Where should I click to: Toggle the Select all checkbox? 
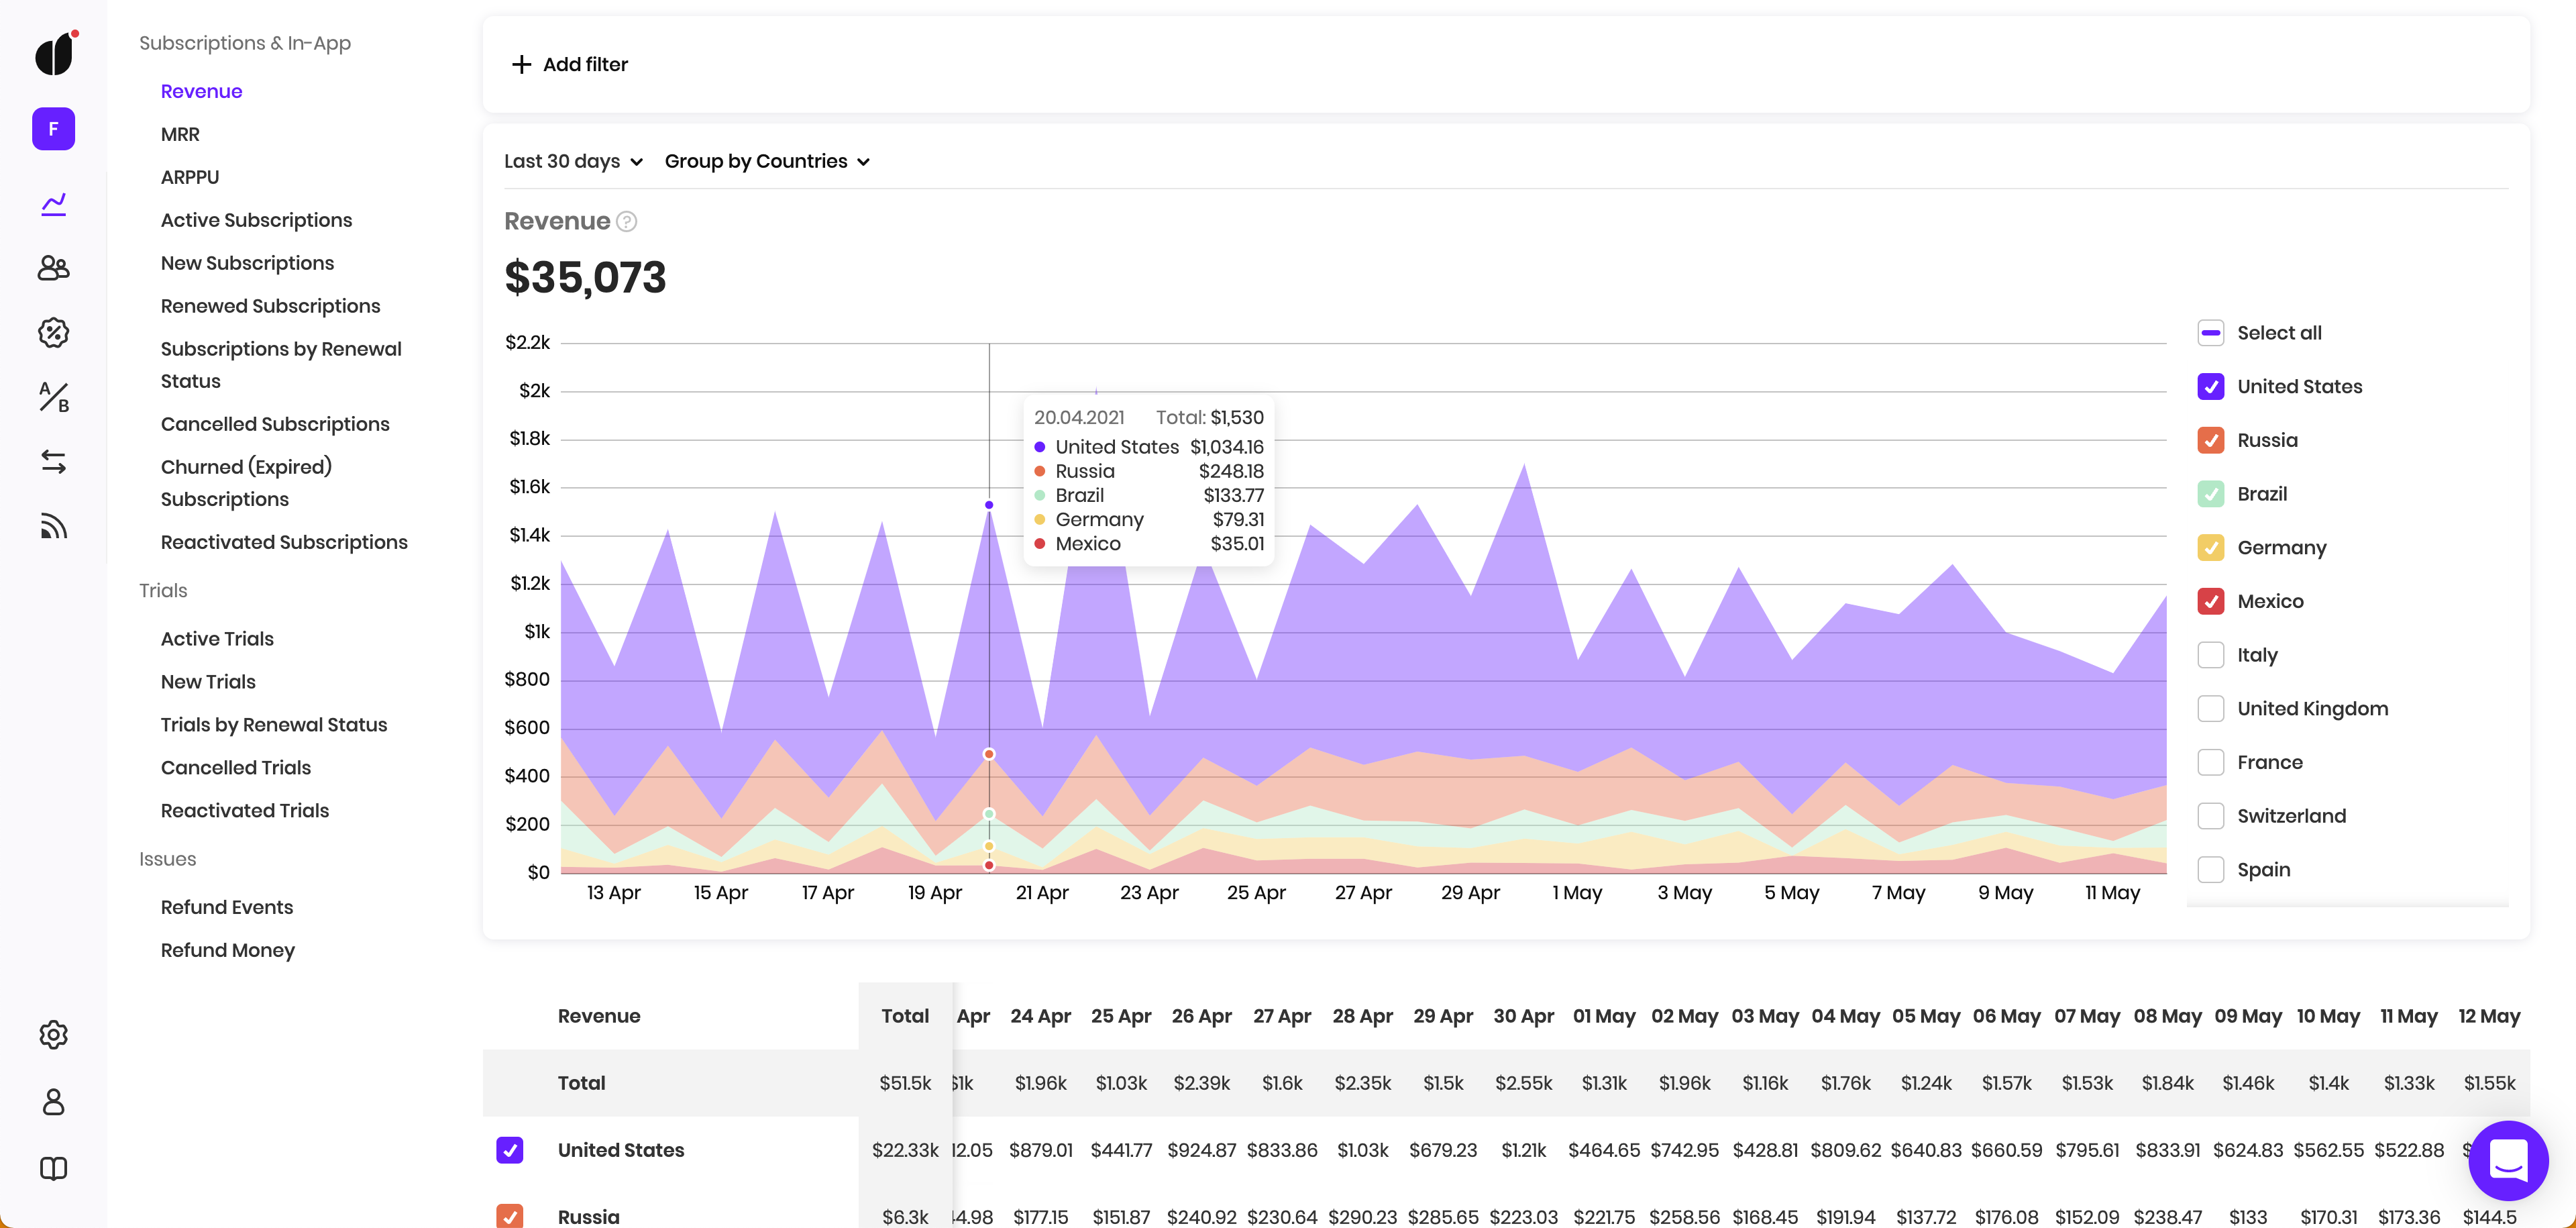(x=2211, y=333)
